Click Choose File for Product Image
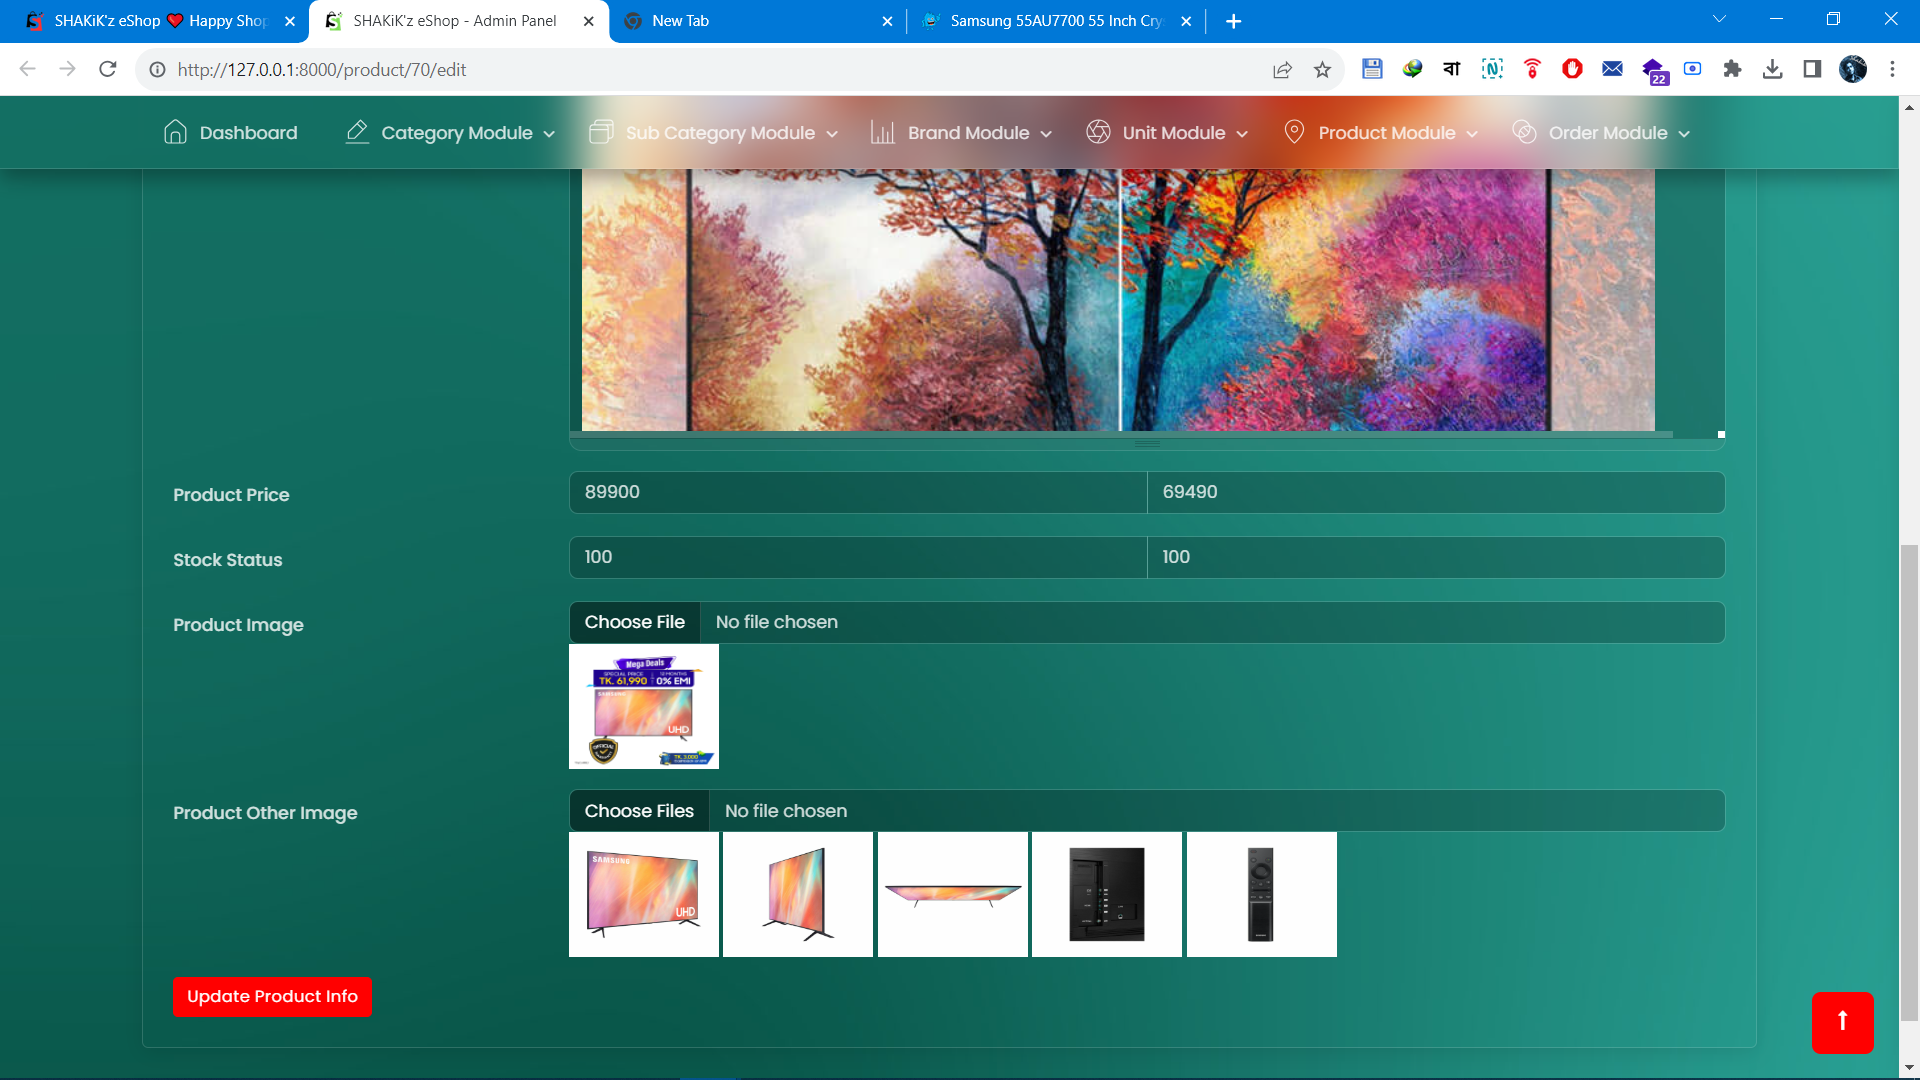 [635, 622]
